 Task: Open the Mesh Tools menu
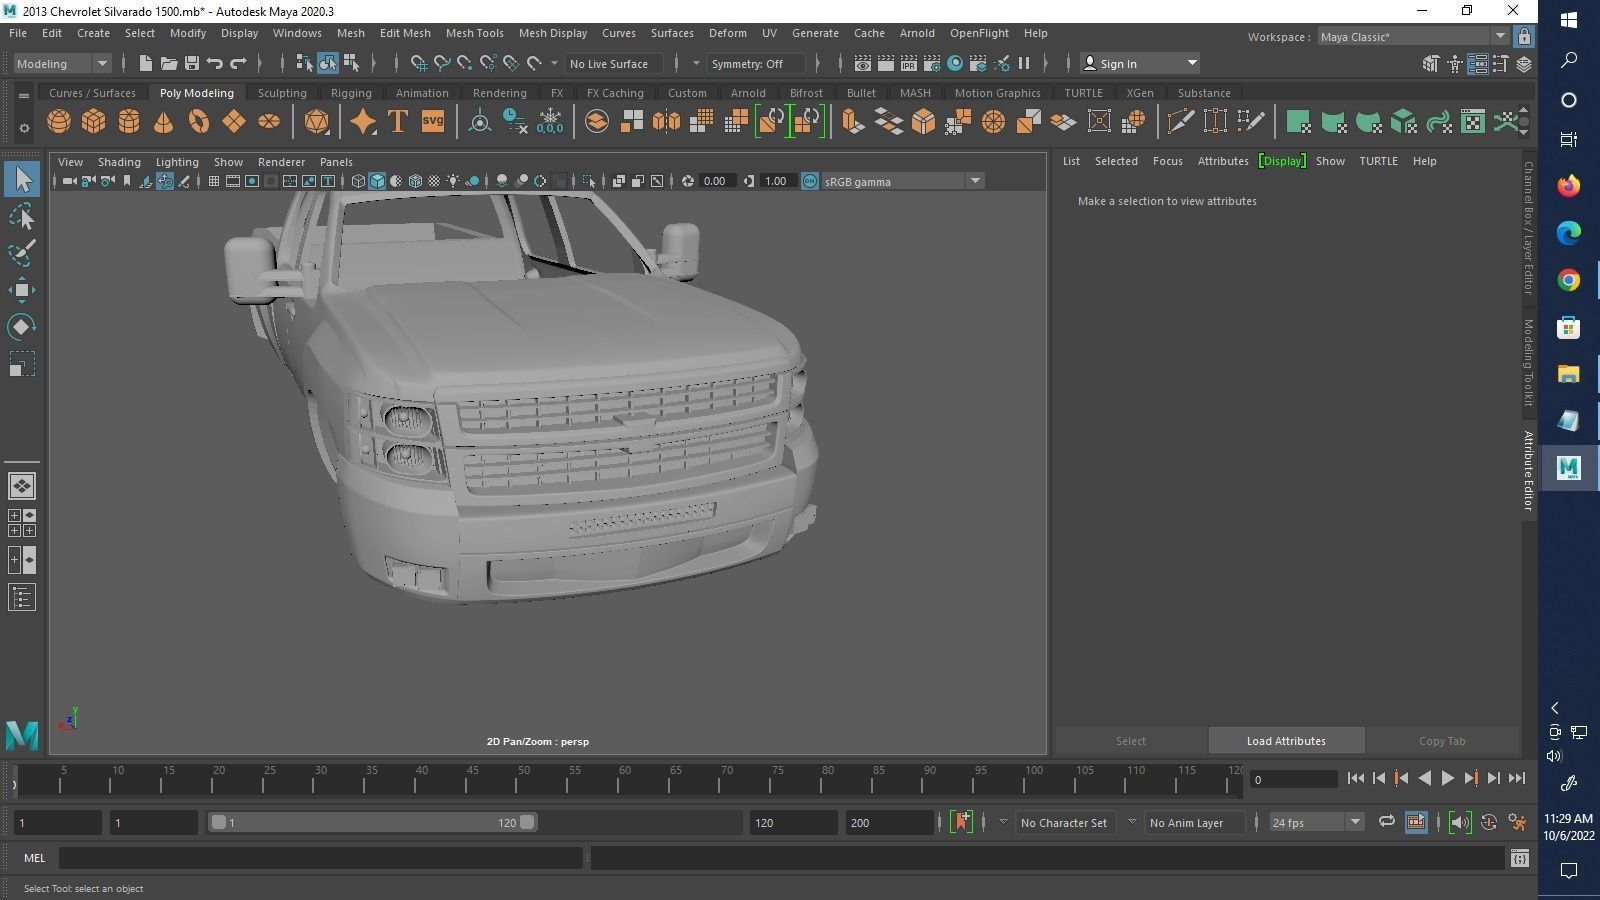coord(474,33)
